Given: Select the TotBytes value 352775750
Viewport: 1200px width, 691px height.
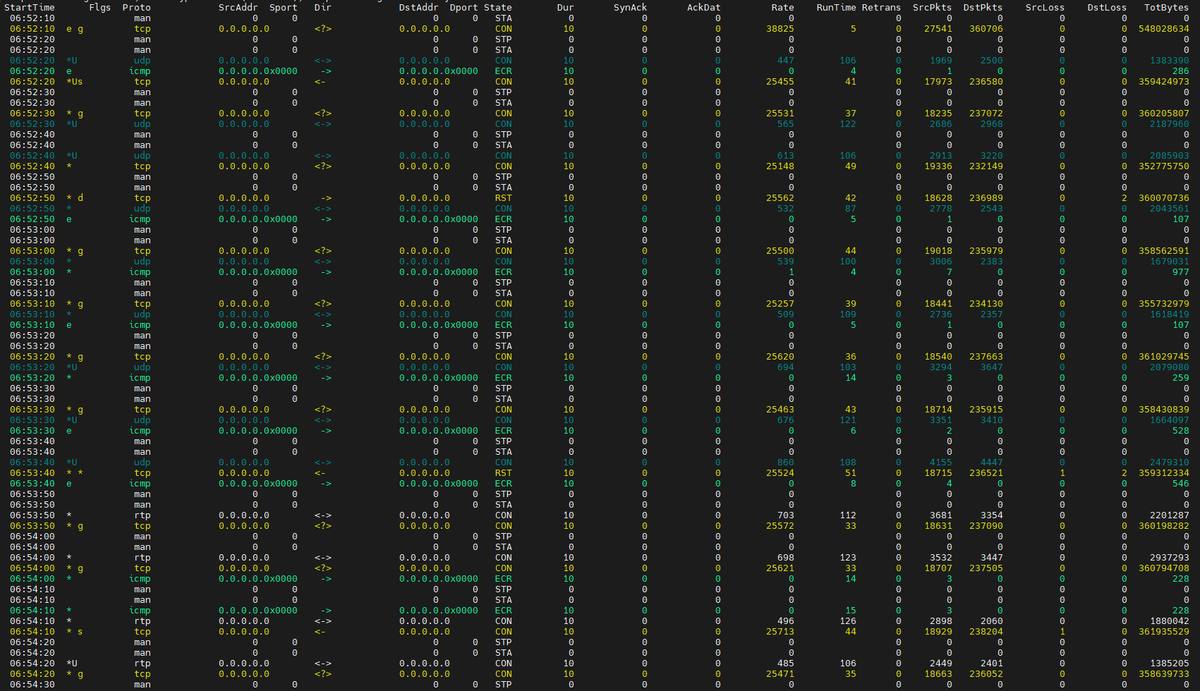Looking at the screenshot, I should point(1163,166).
